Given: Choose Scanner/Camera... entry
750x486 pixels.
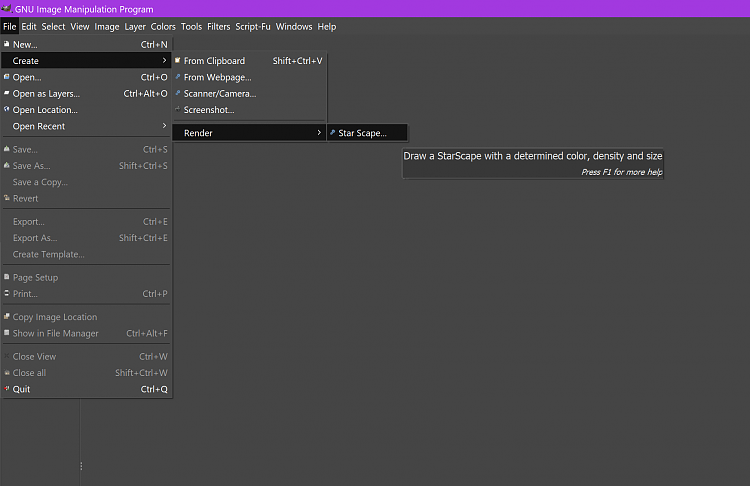Looking at the screenshot, I should tap(249, 93).
